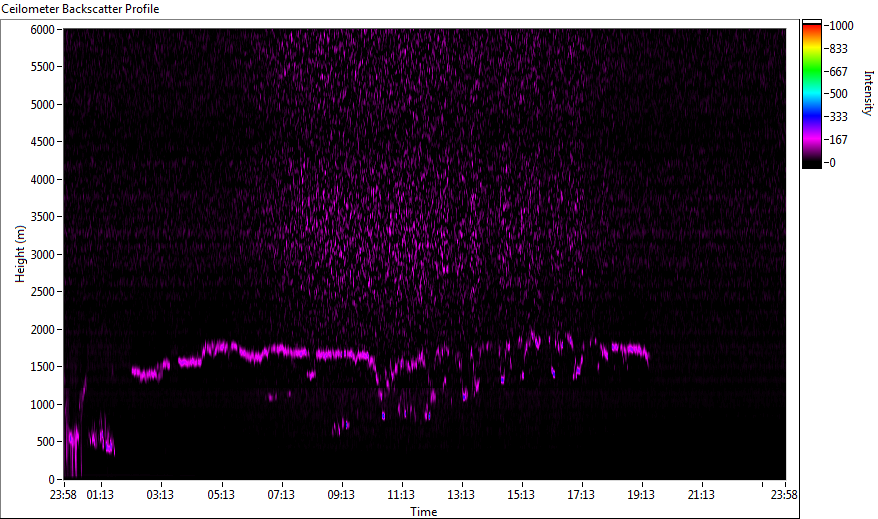Click the 07:13 time tick label
Screen dimensions: 878x519
[x=281, y=495]
